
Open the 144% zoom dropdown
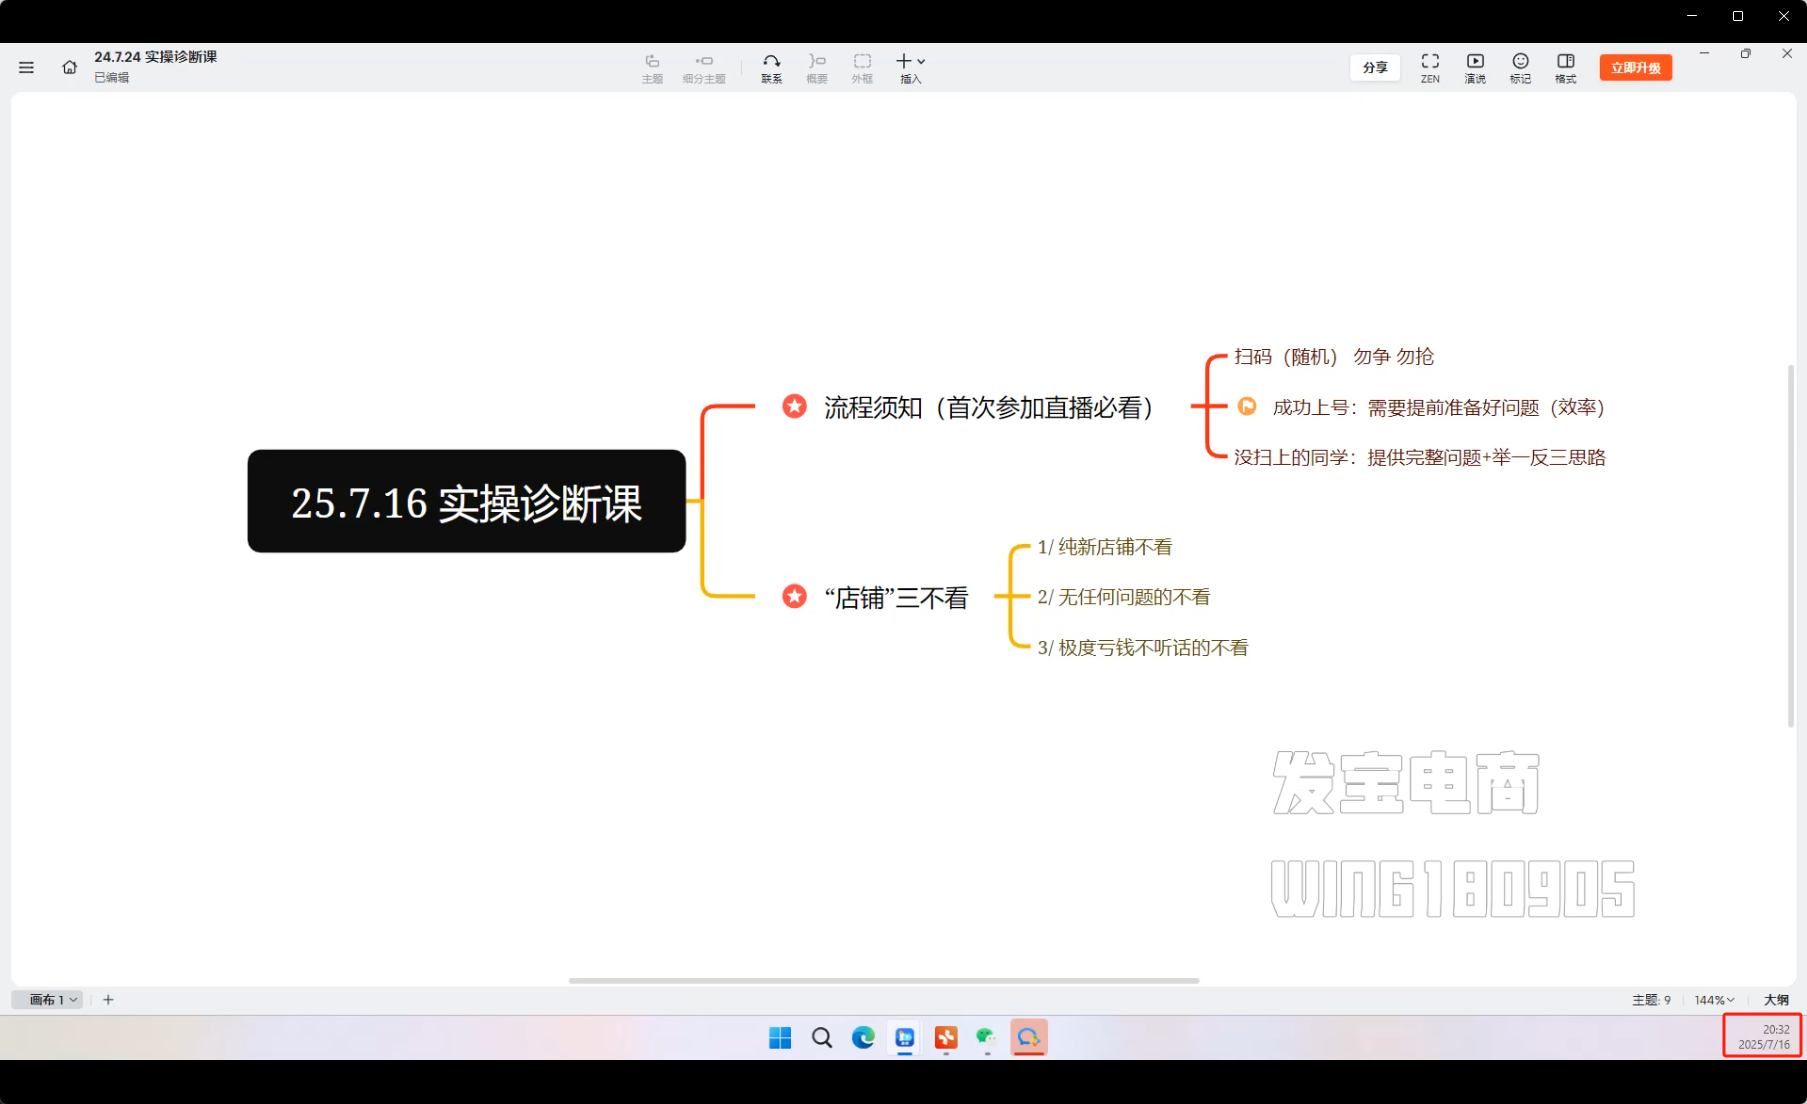tap(1714, 1000)
